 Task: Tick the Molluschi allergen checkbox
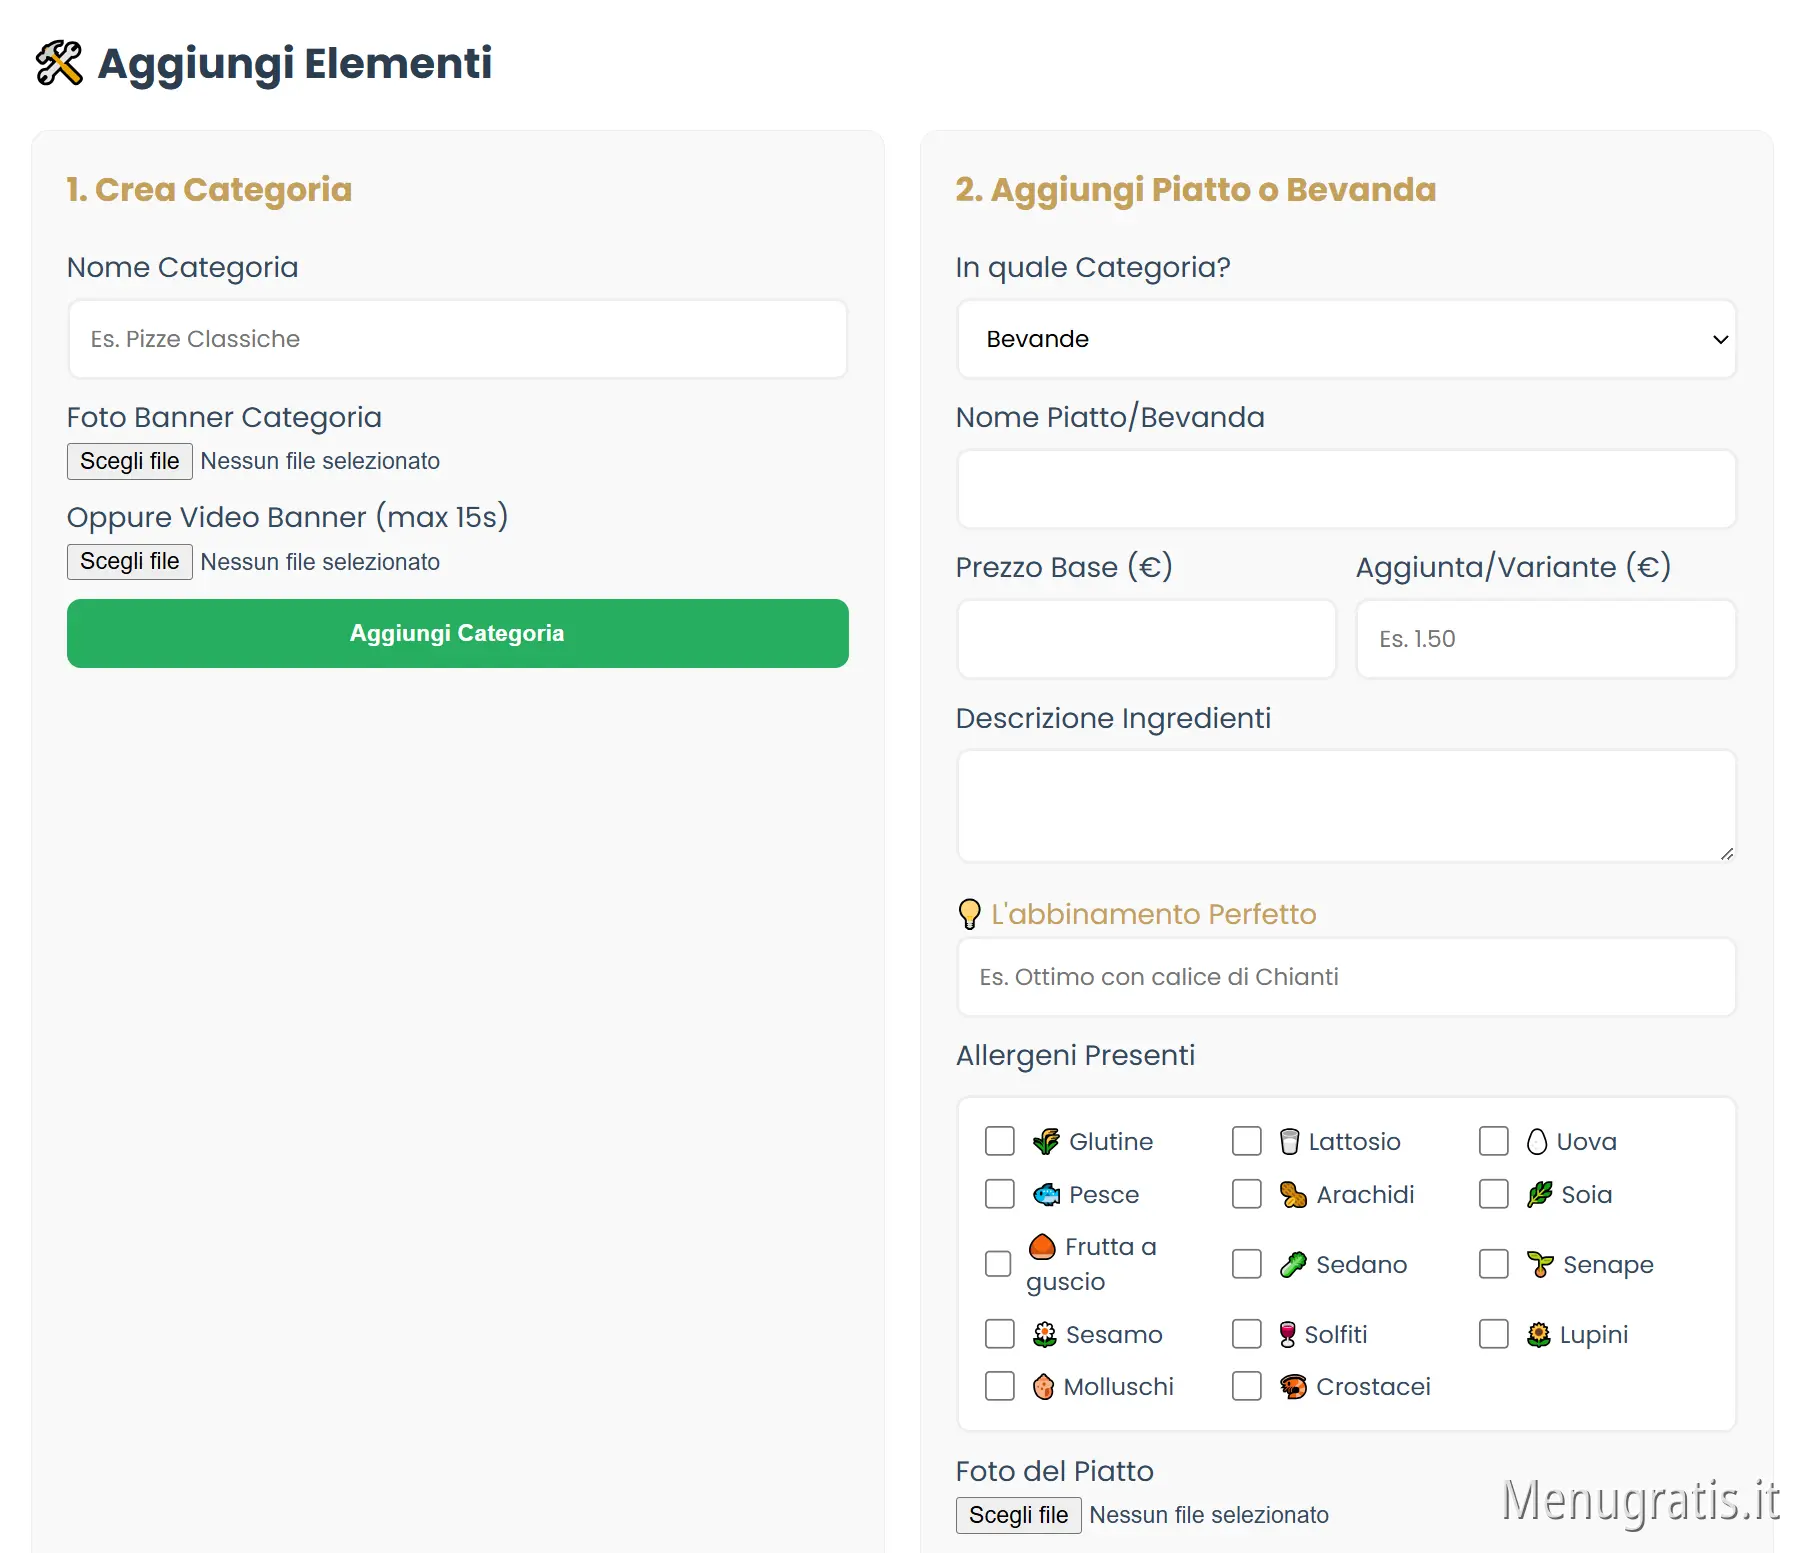tap(1000, 1386)
